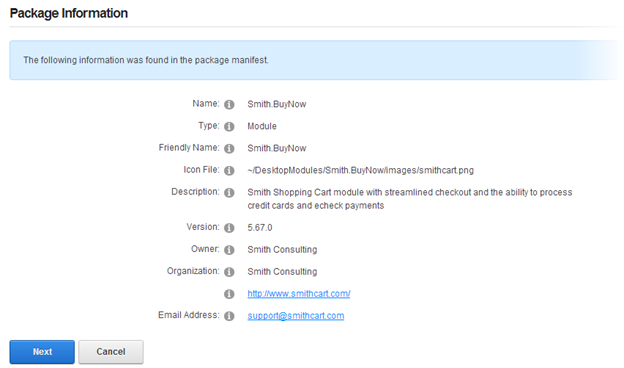Click the Type value Module
Image resolution: width=624 pixels, height=368 pixels.
coord(262,126)
